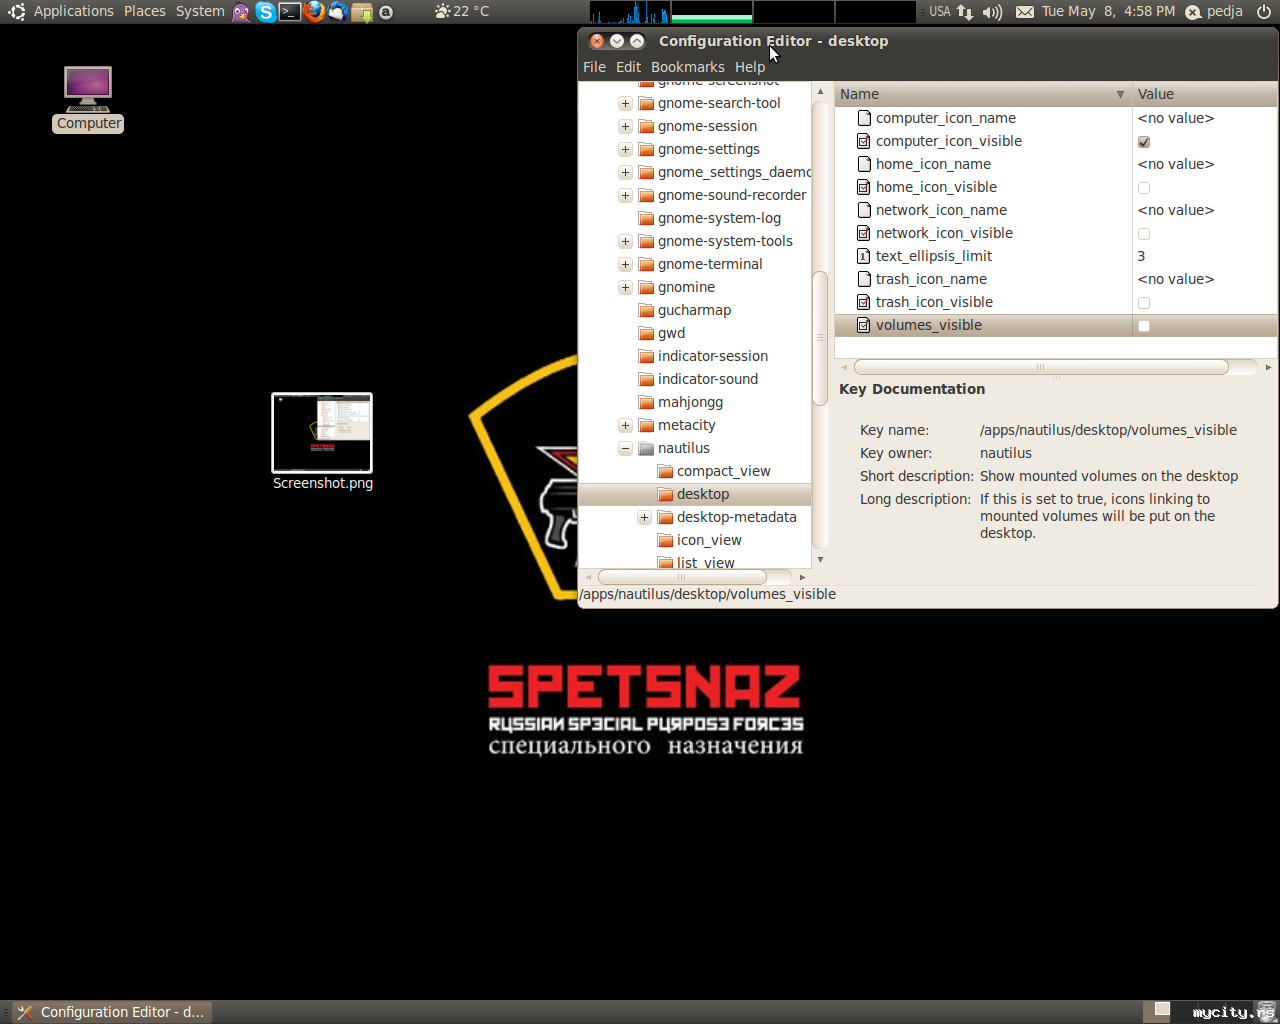The width and height of the screenshot is (1280, 1024).
Task: Click the tree pane horizontal scrollbar
Action: (682, 577)
